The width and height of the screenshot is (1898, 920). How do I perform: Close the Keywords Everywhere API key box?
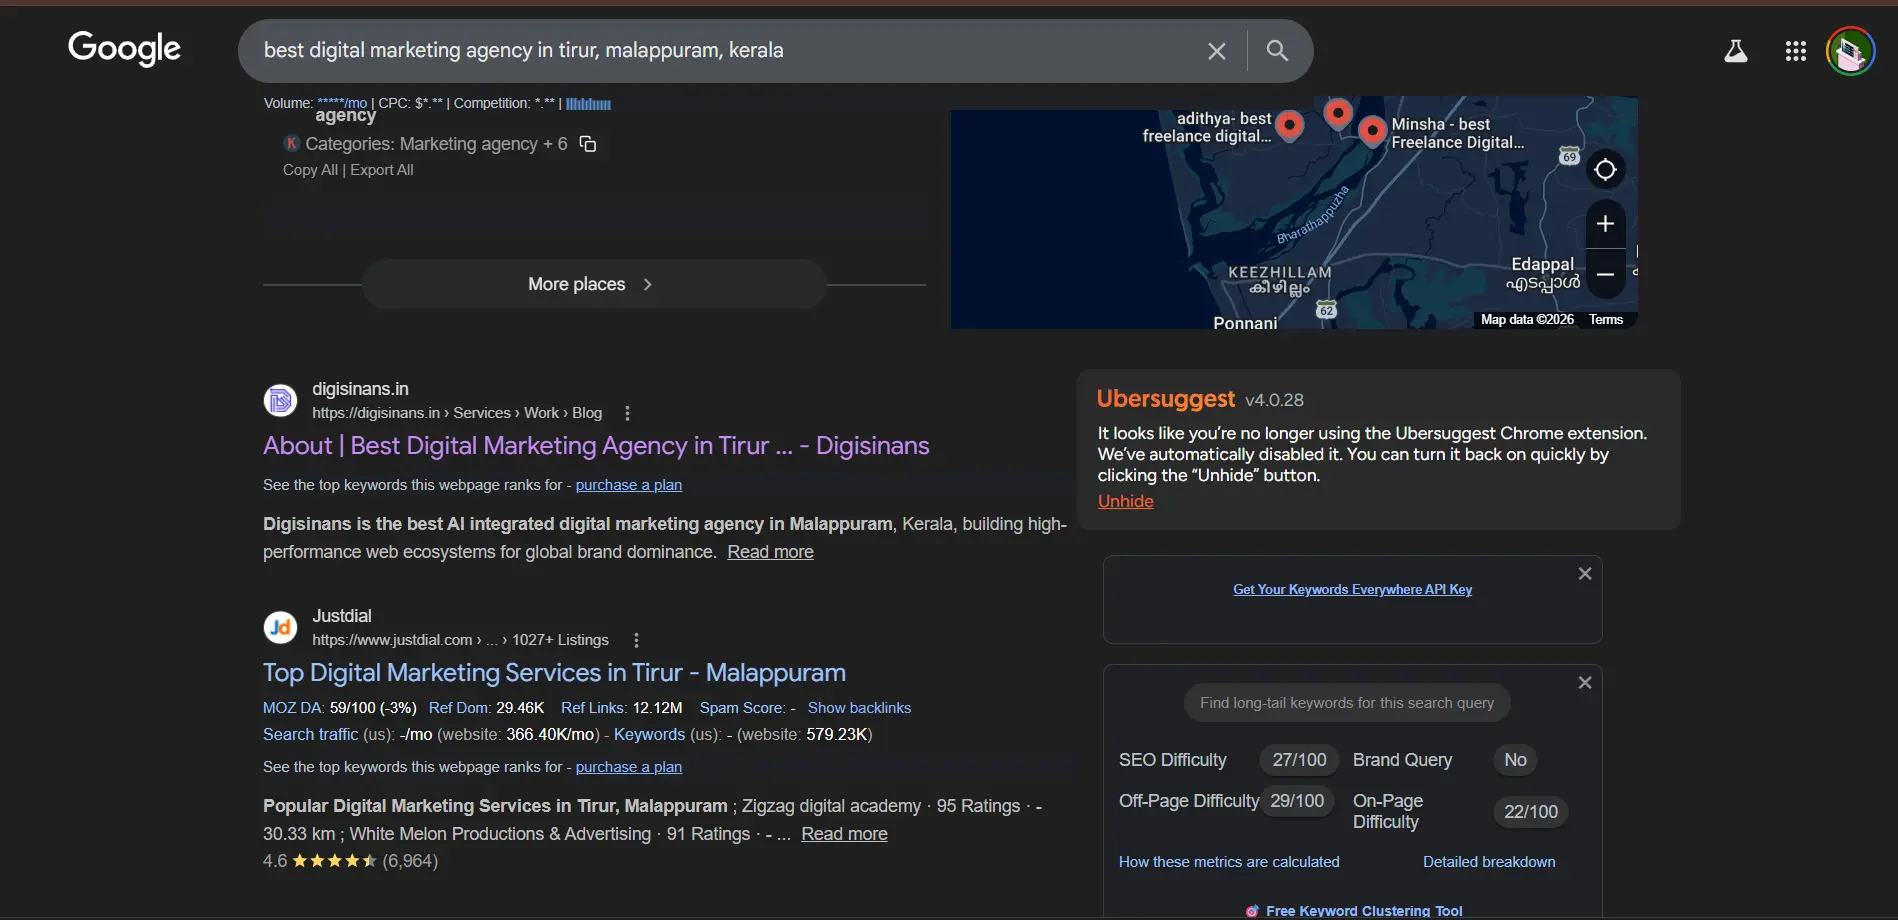[x=1584, y=574]
